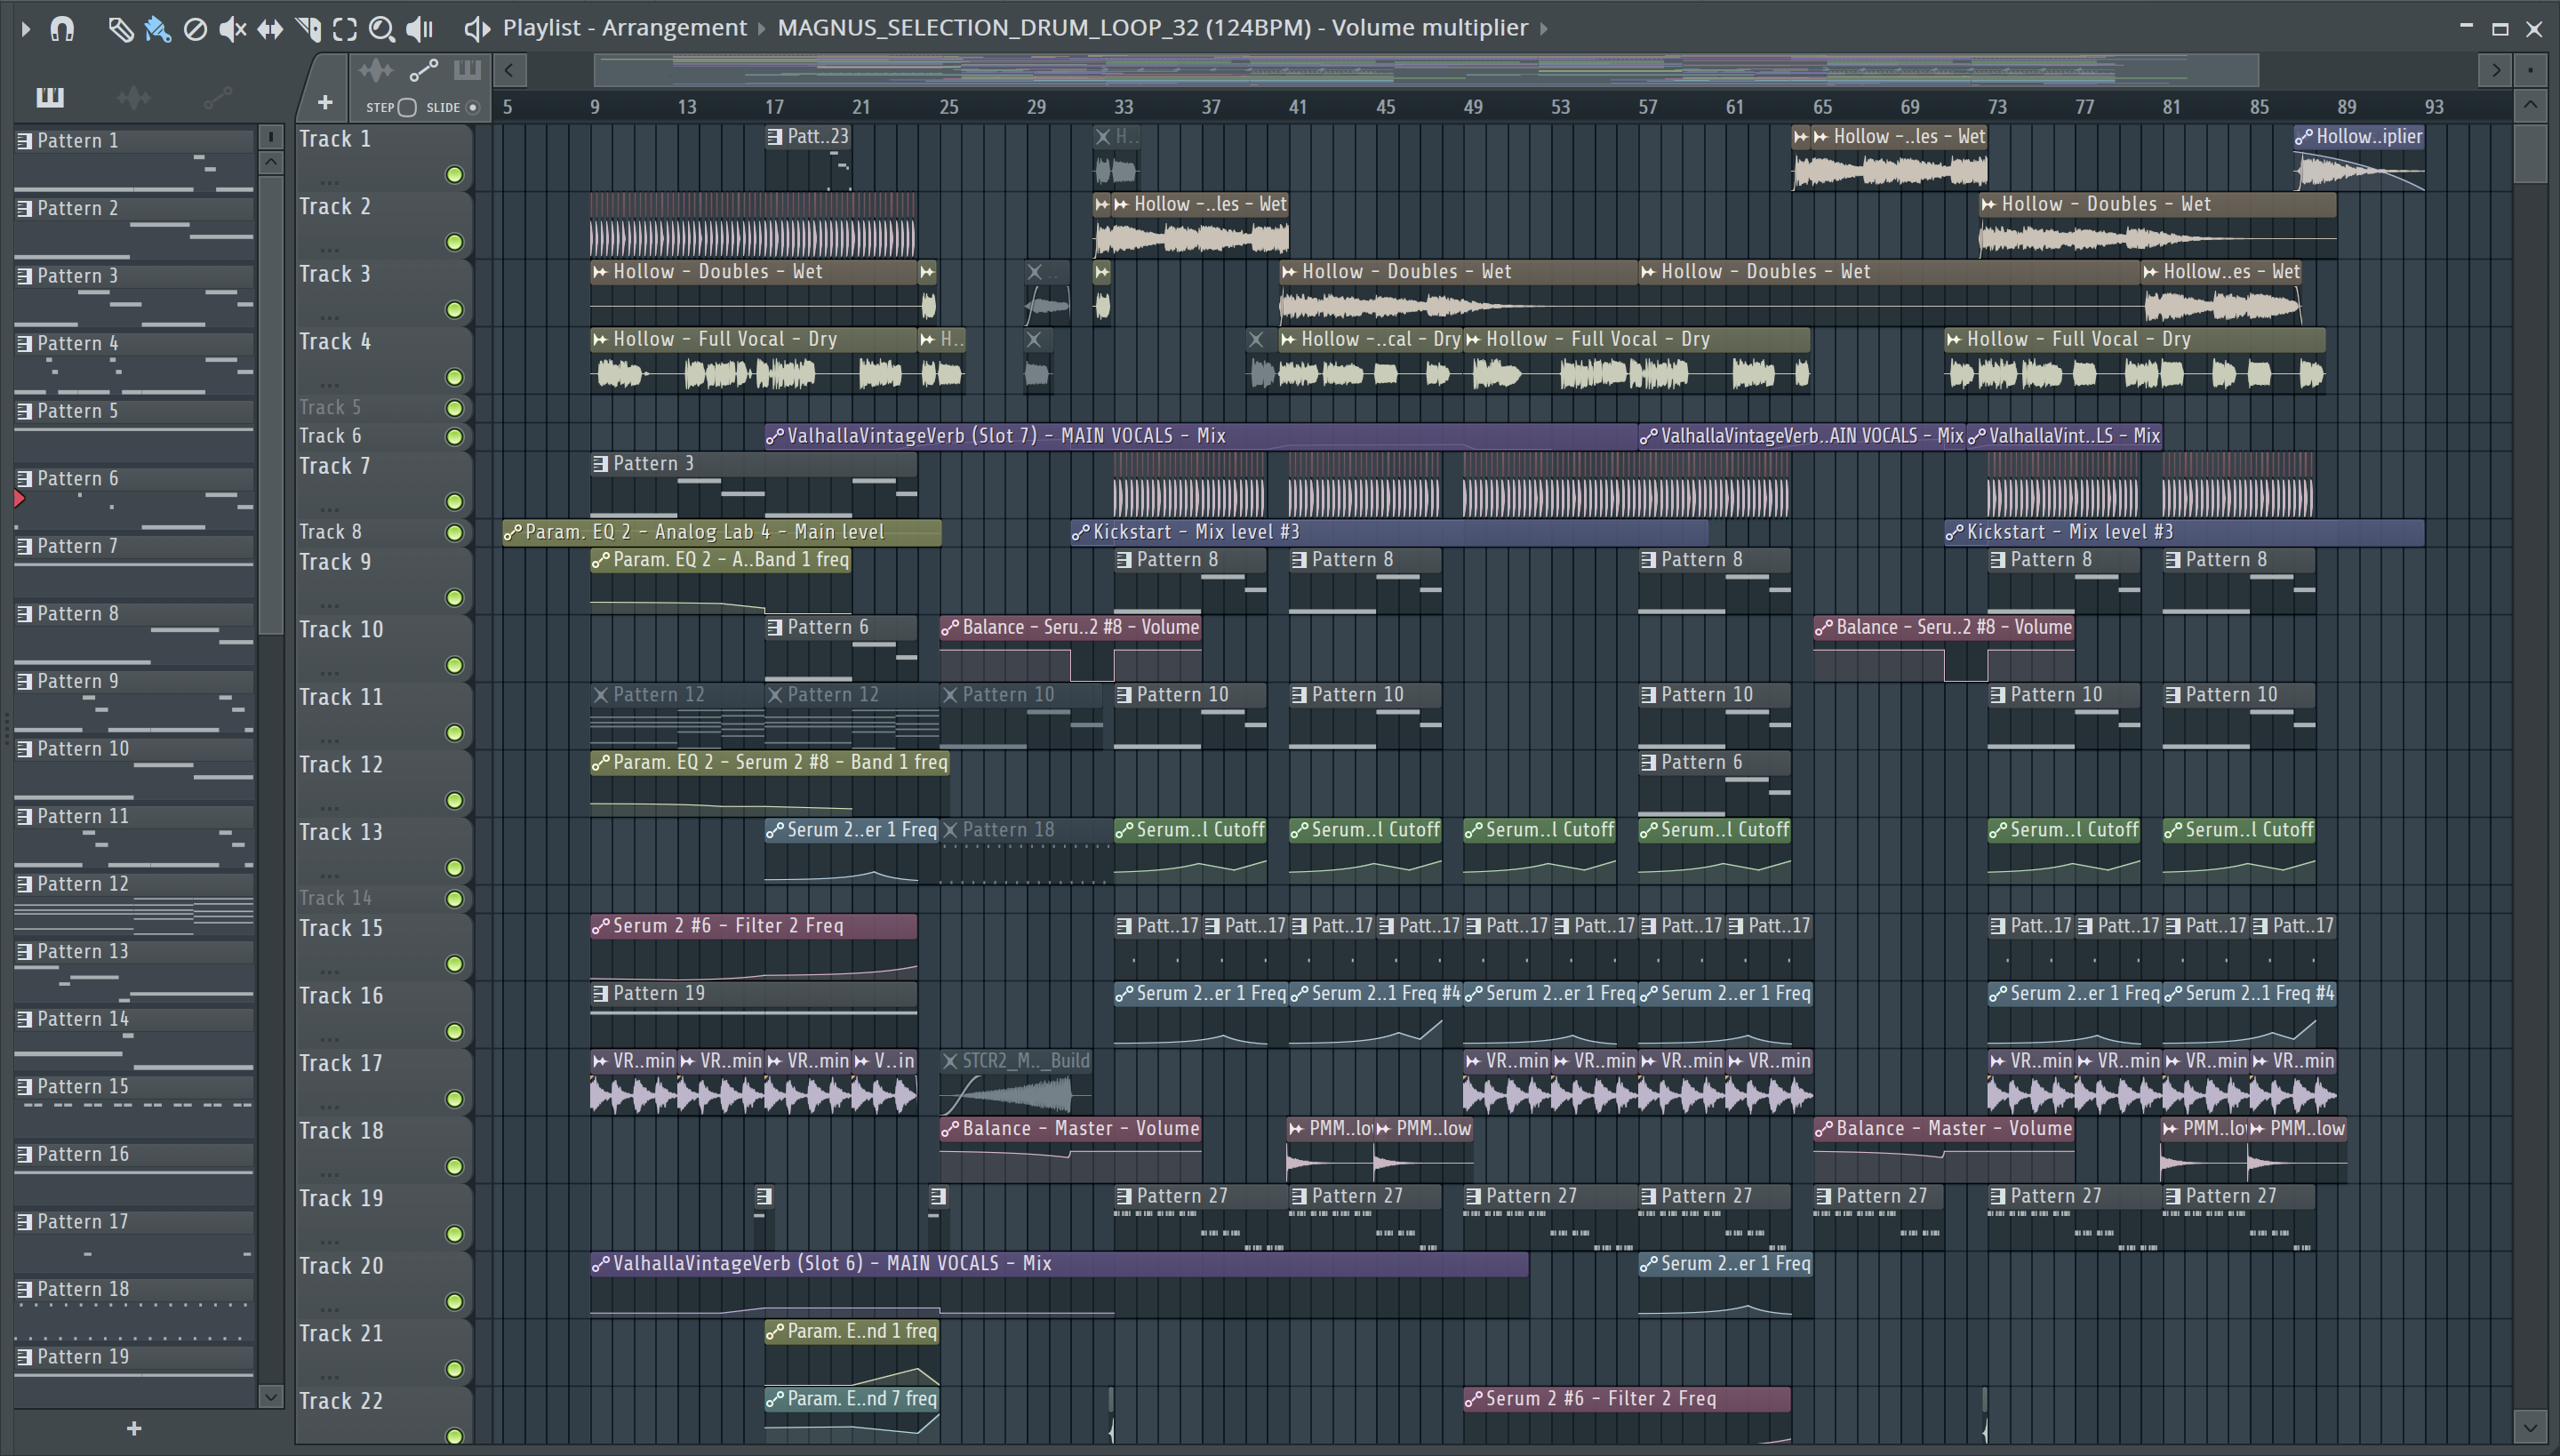Viewport: 2560px width, 1456px height.
Task: Open the Automation tab in picker panel
Action: click(x=217, y=97)
